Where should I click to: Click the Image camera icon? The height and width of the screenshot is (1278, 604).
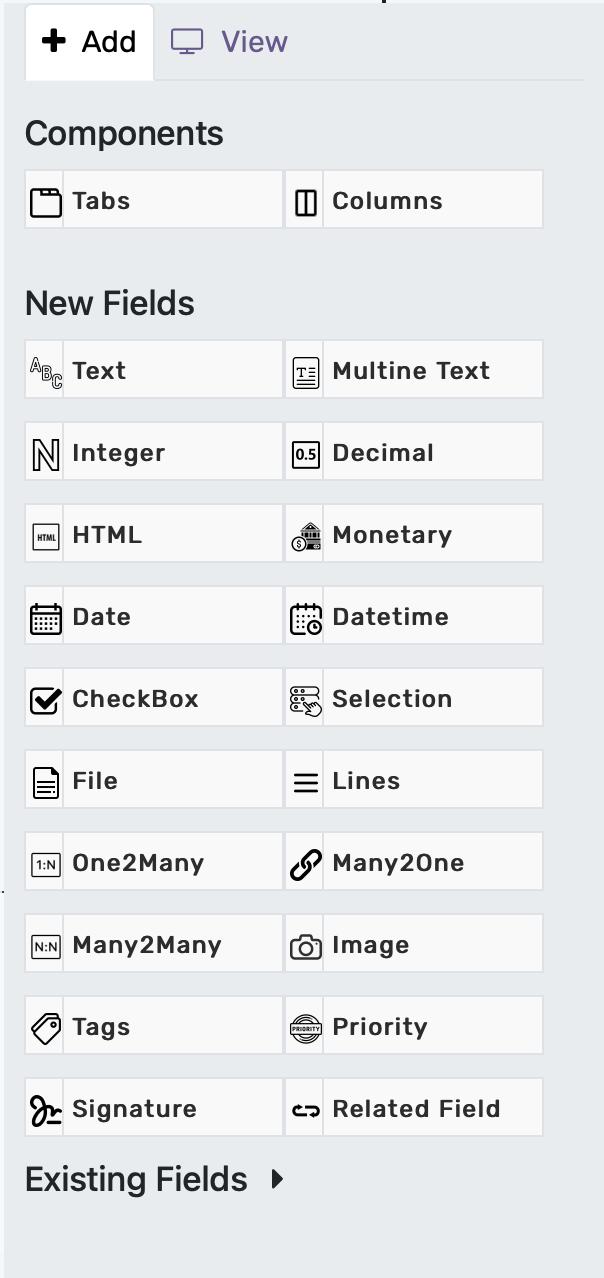point(305,946)
